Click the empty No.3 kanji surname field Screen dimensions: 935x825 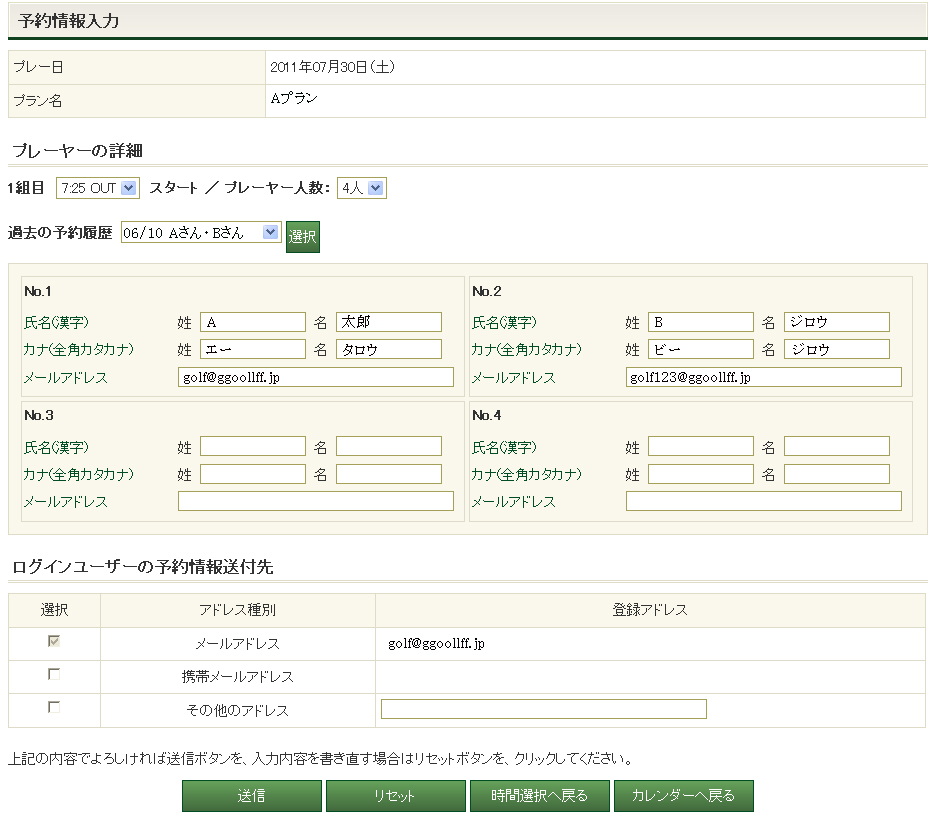coord(252,447)
